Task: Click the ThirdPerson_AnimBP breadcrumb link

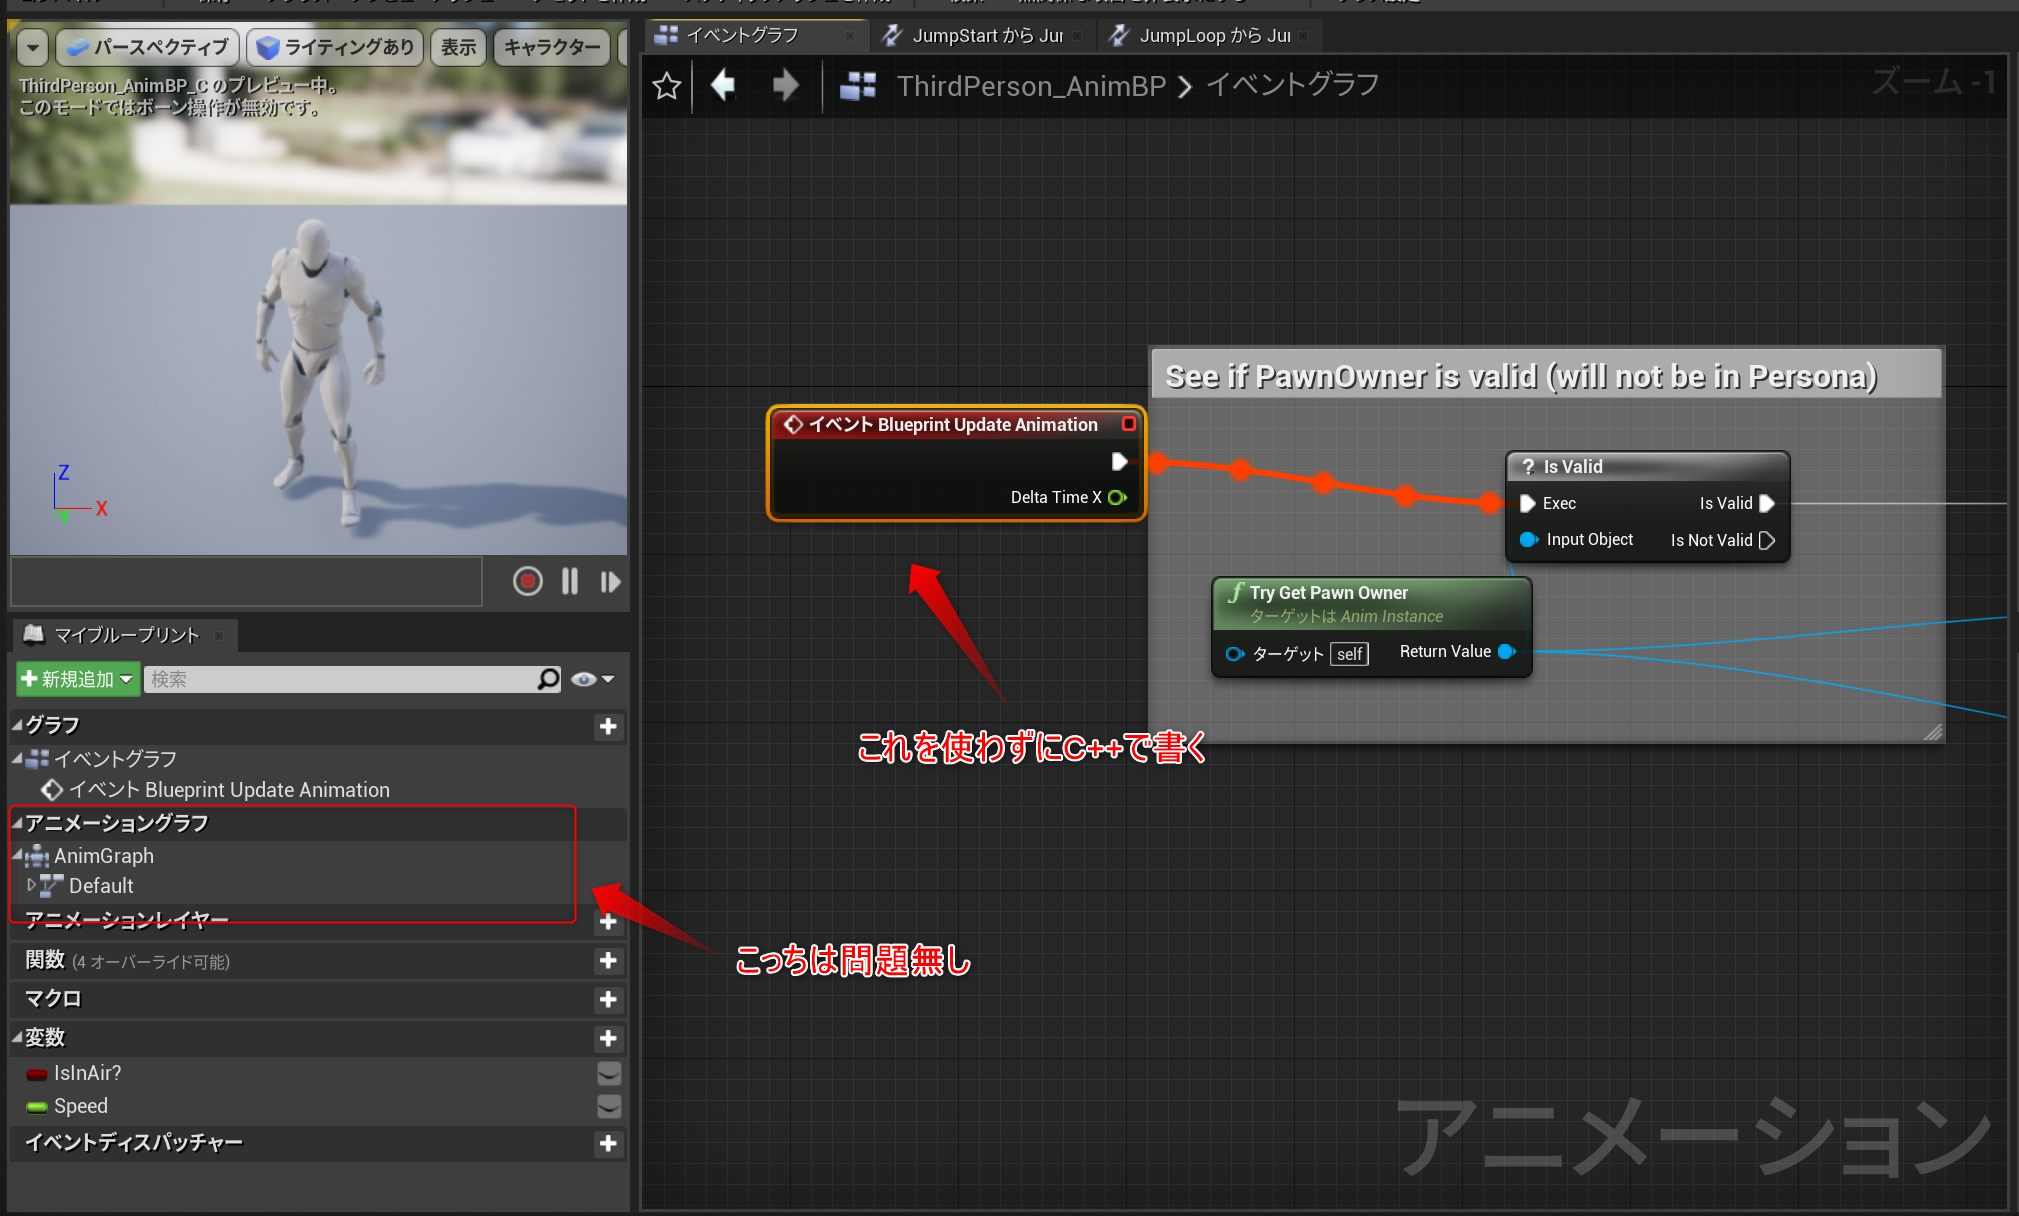Action: pos(1032,86)
